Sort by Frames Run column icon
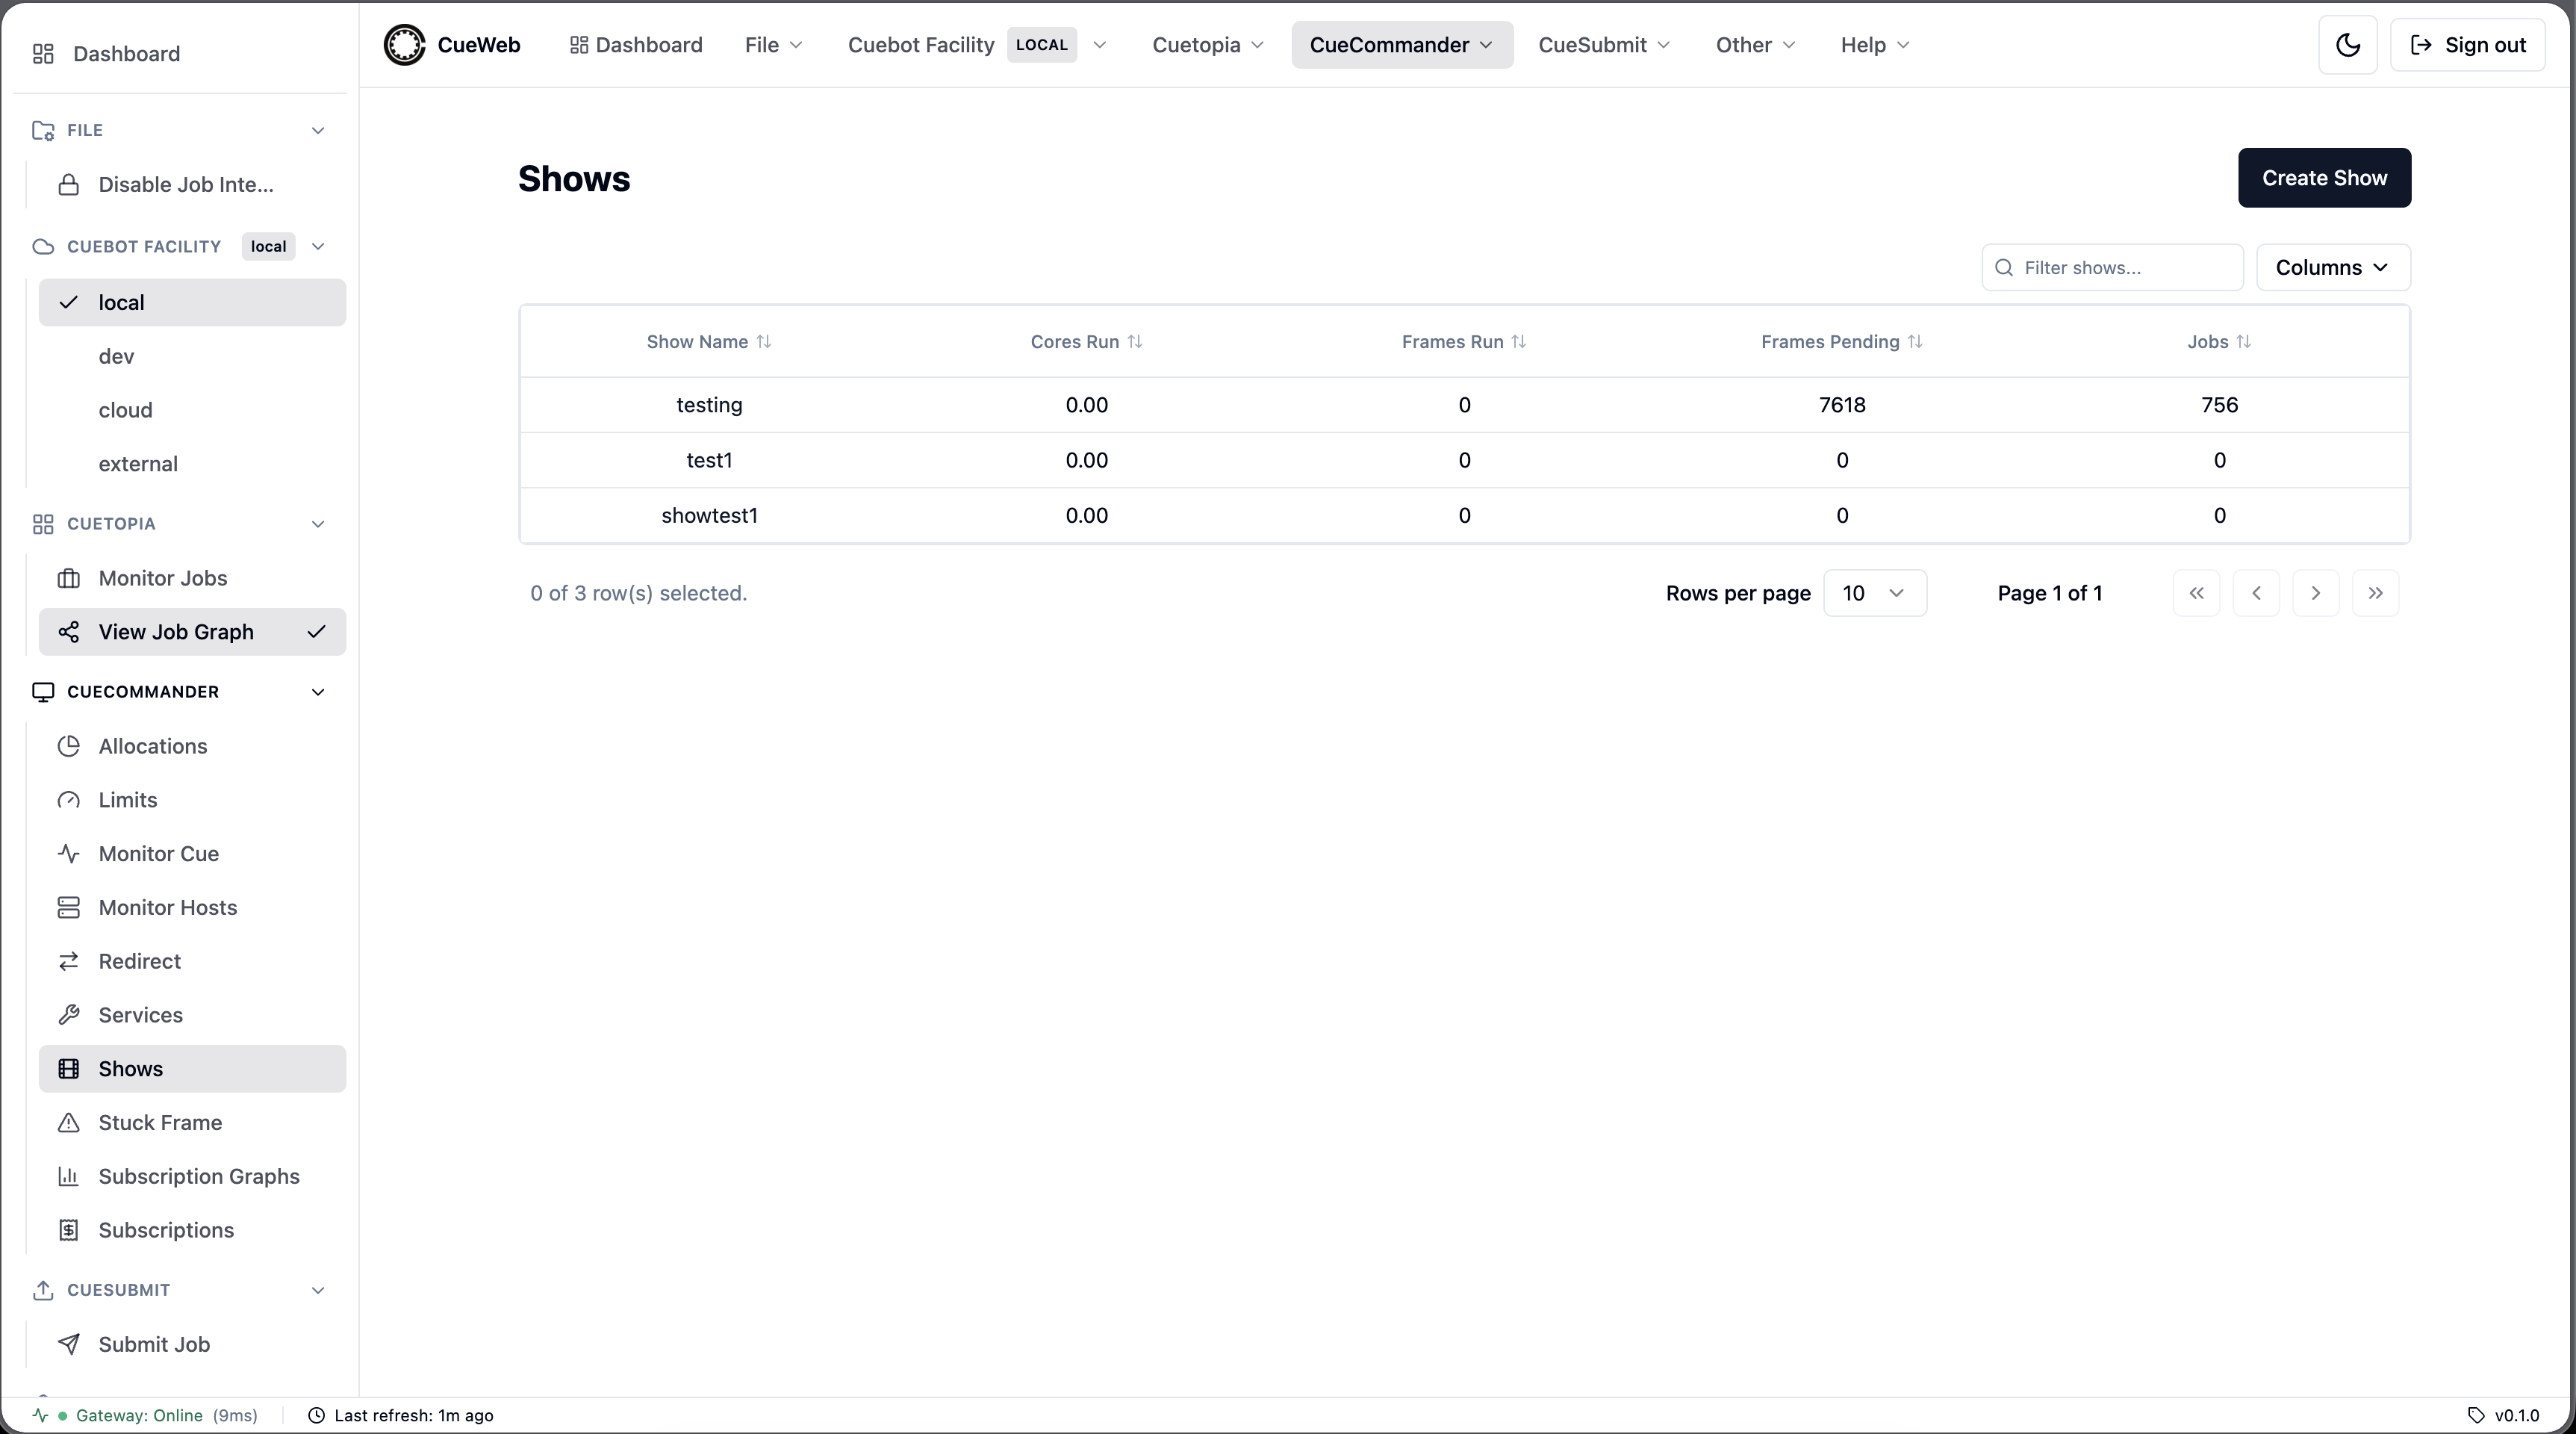Screen dimensions: 2576x1434 click(x=1519, y=342)
